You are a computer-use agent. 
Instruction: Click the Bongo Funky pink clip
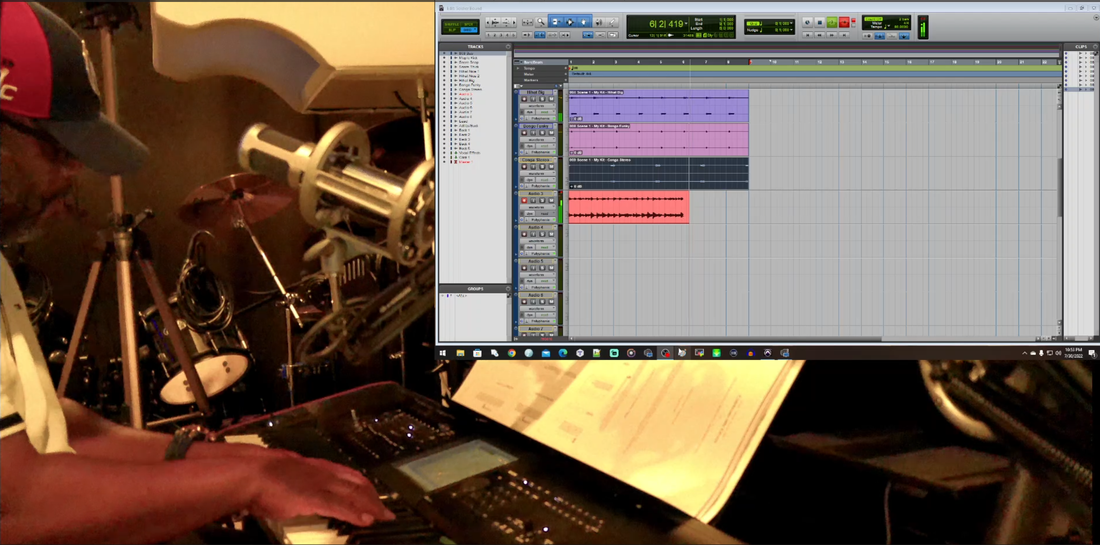658,140
